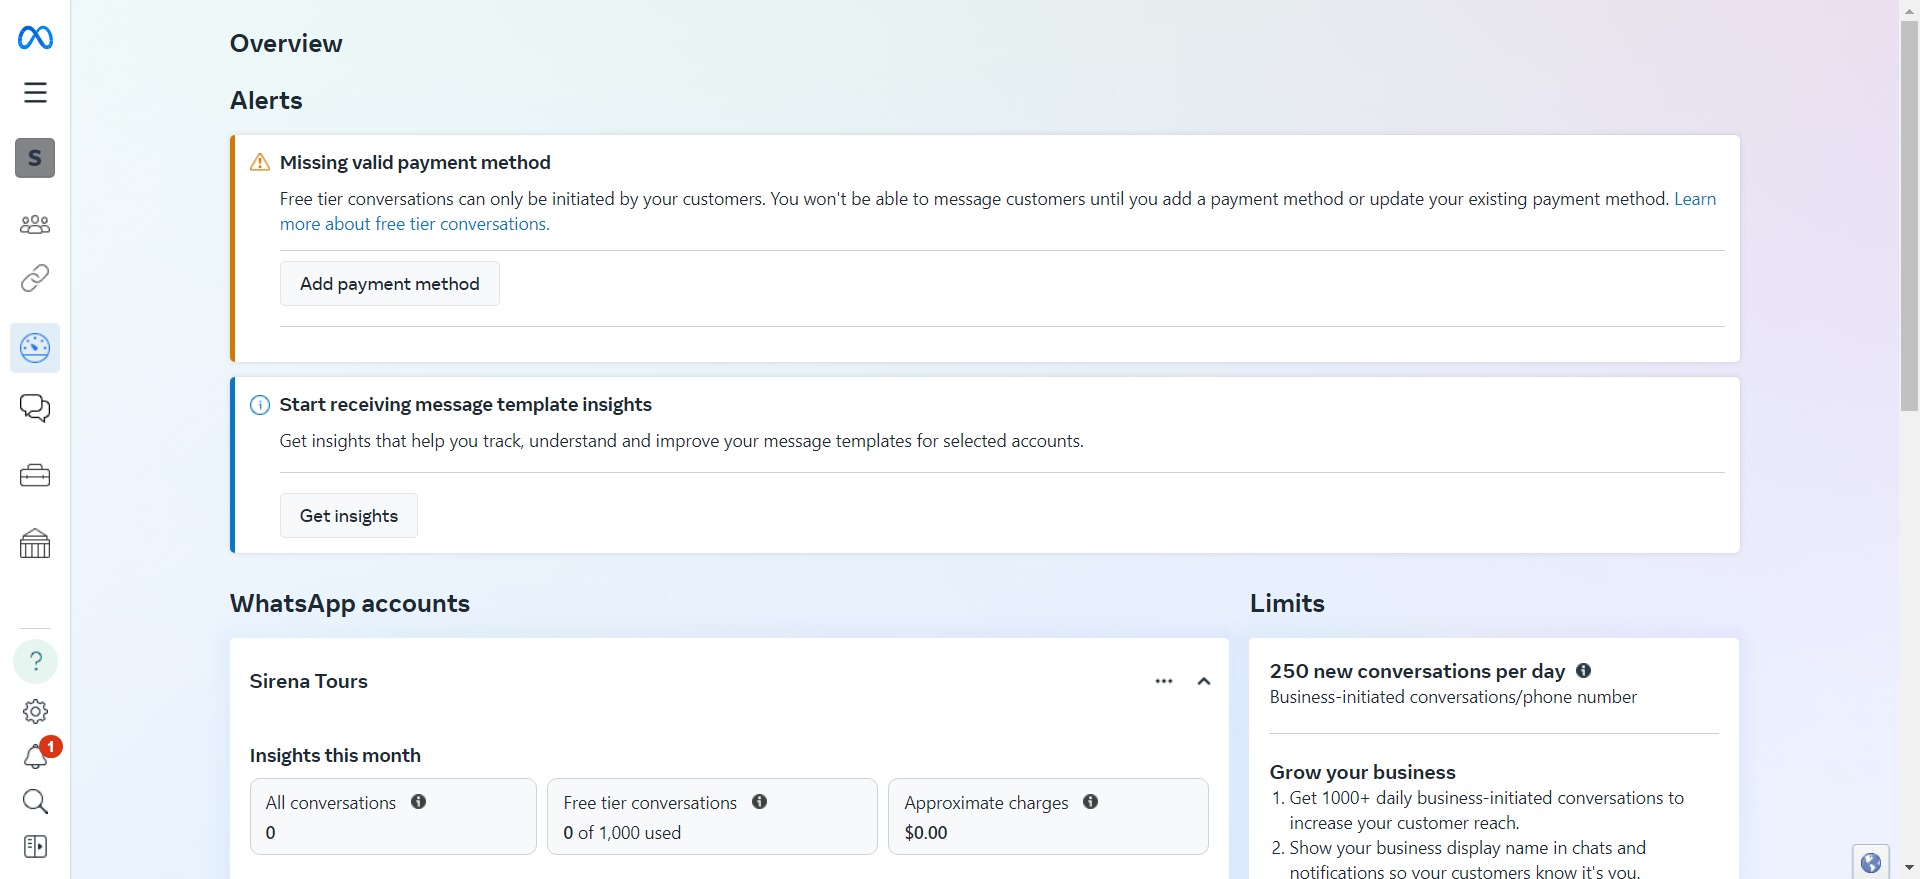Image resolution: width=1920 pixels, height=879 pixels.
Task: Click 'Start receiving message template insights' heading
Action: [x=466, y=405]
